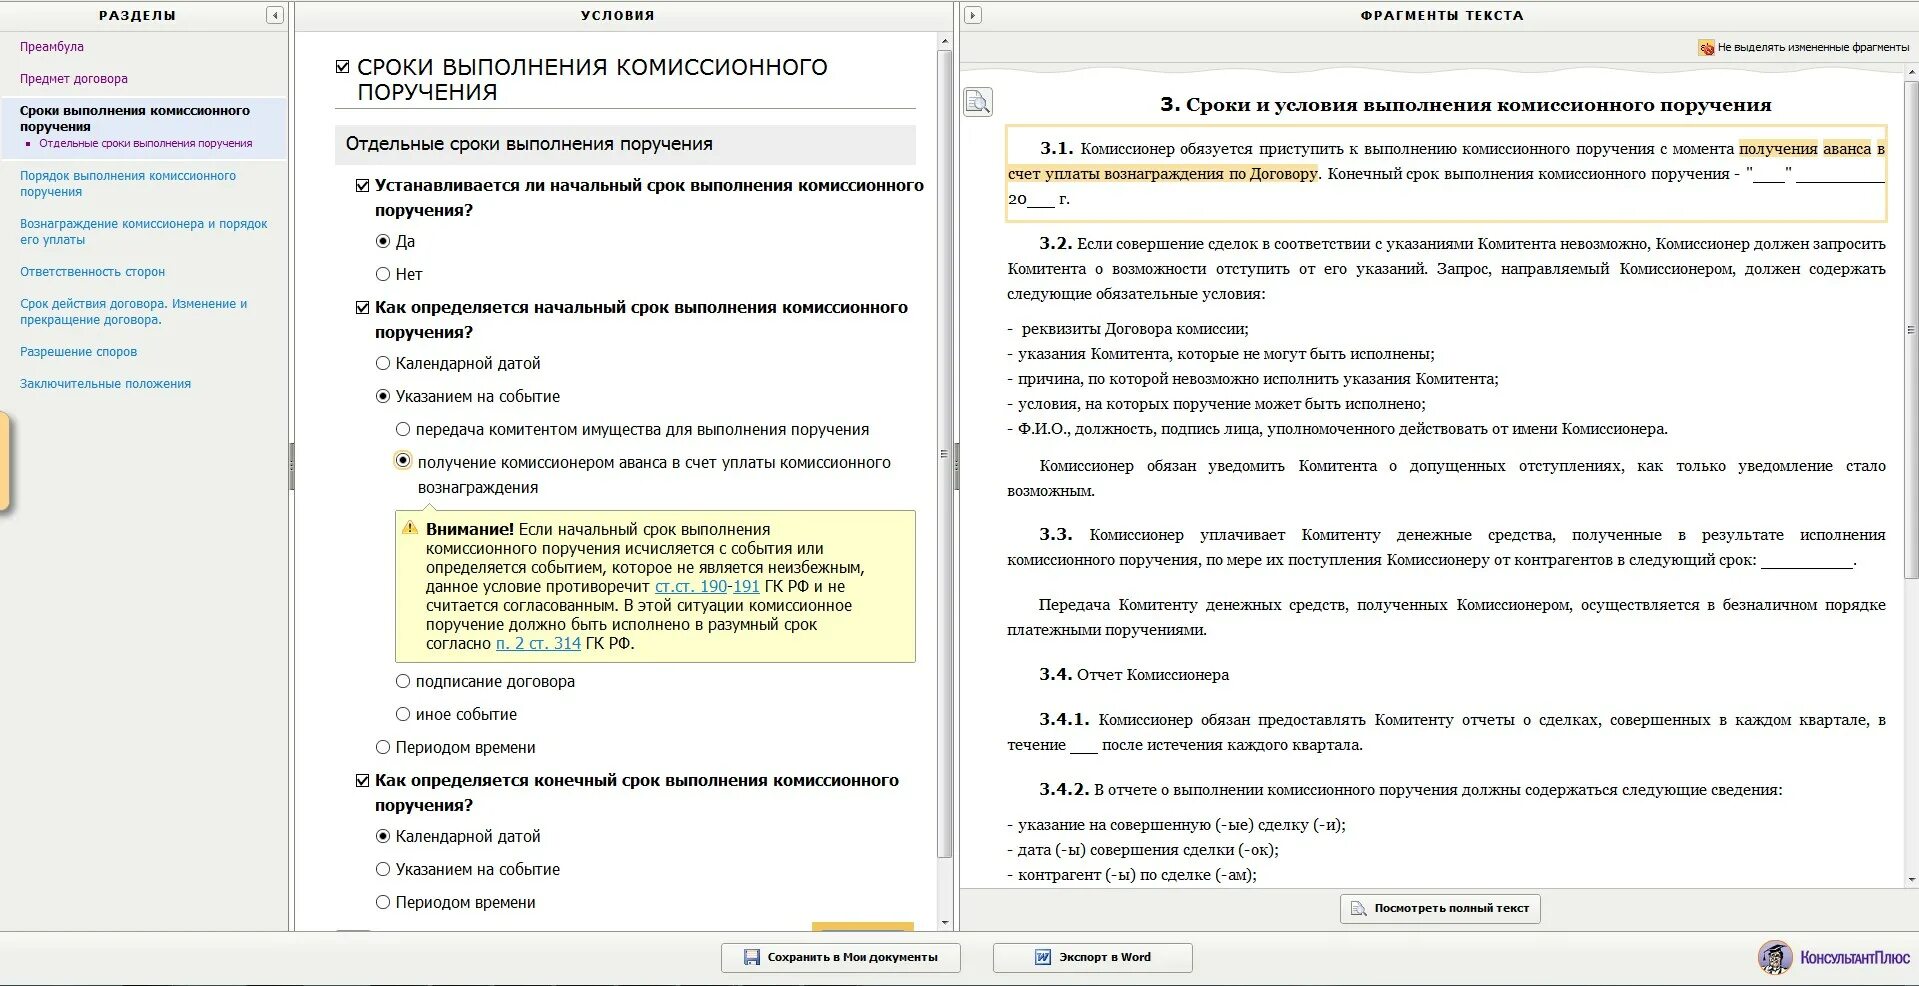The height and width of the screenshot is (986, 1919).
Task: Click scroll-up arrow of Условия panel
Action: pyautogui.click(x=944, y=41)
